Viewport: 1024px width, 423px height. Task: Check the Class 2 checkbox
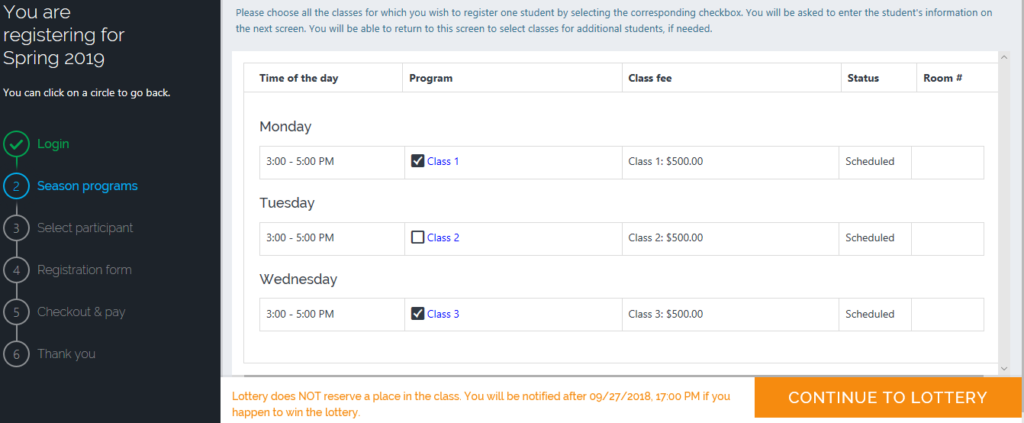418,238
